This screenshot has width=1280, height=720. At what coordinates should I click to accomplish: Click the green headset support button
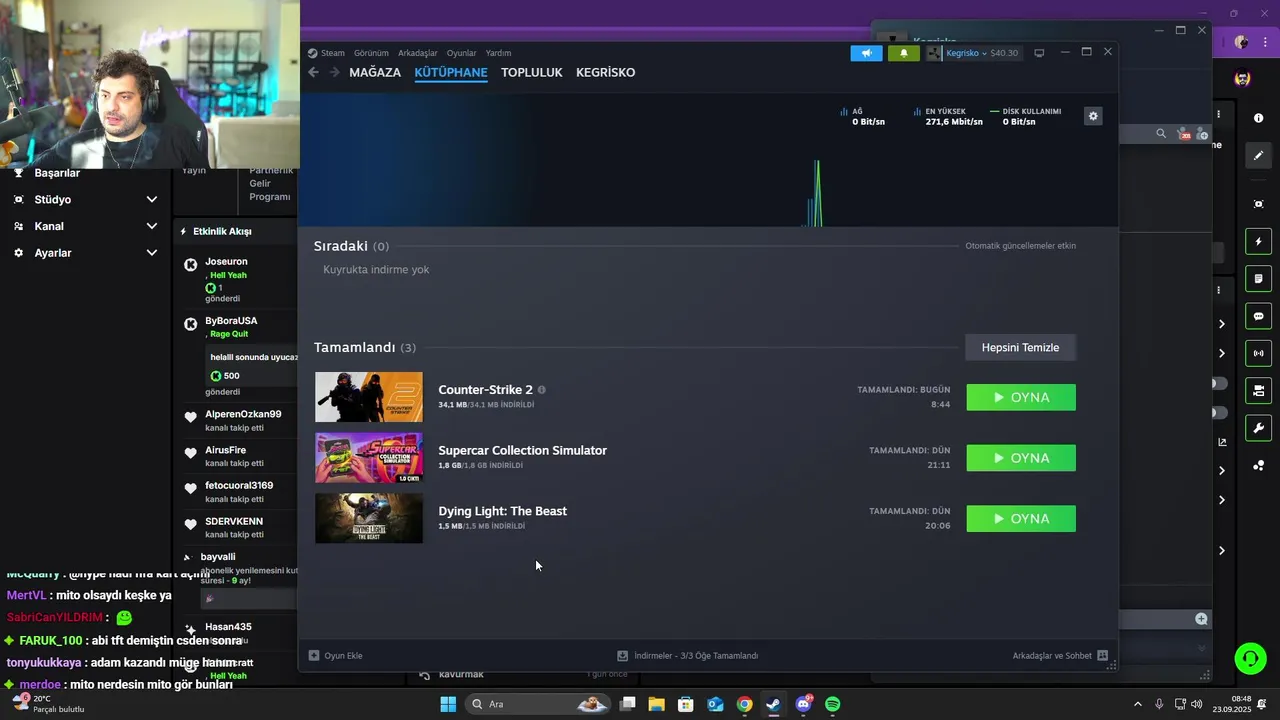[x=1250, y=658]
